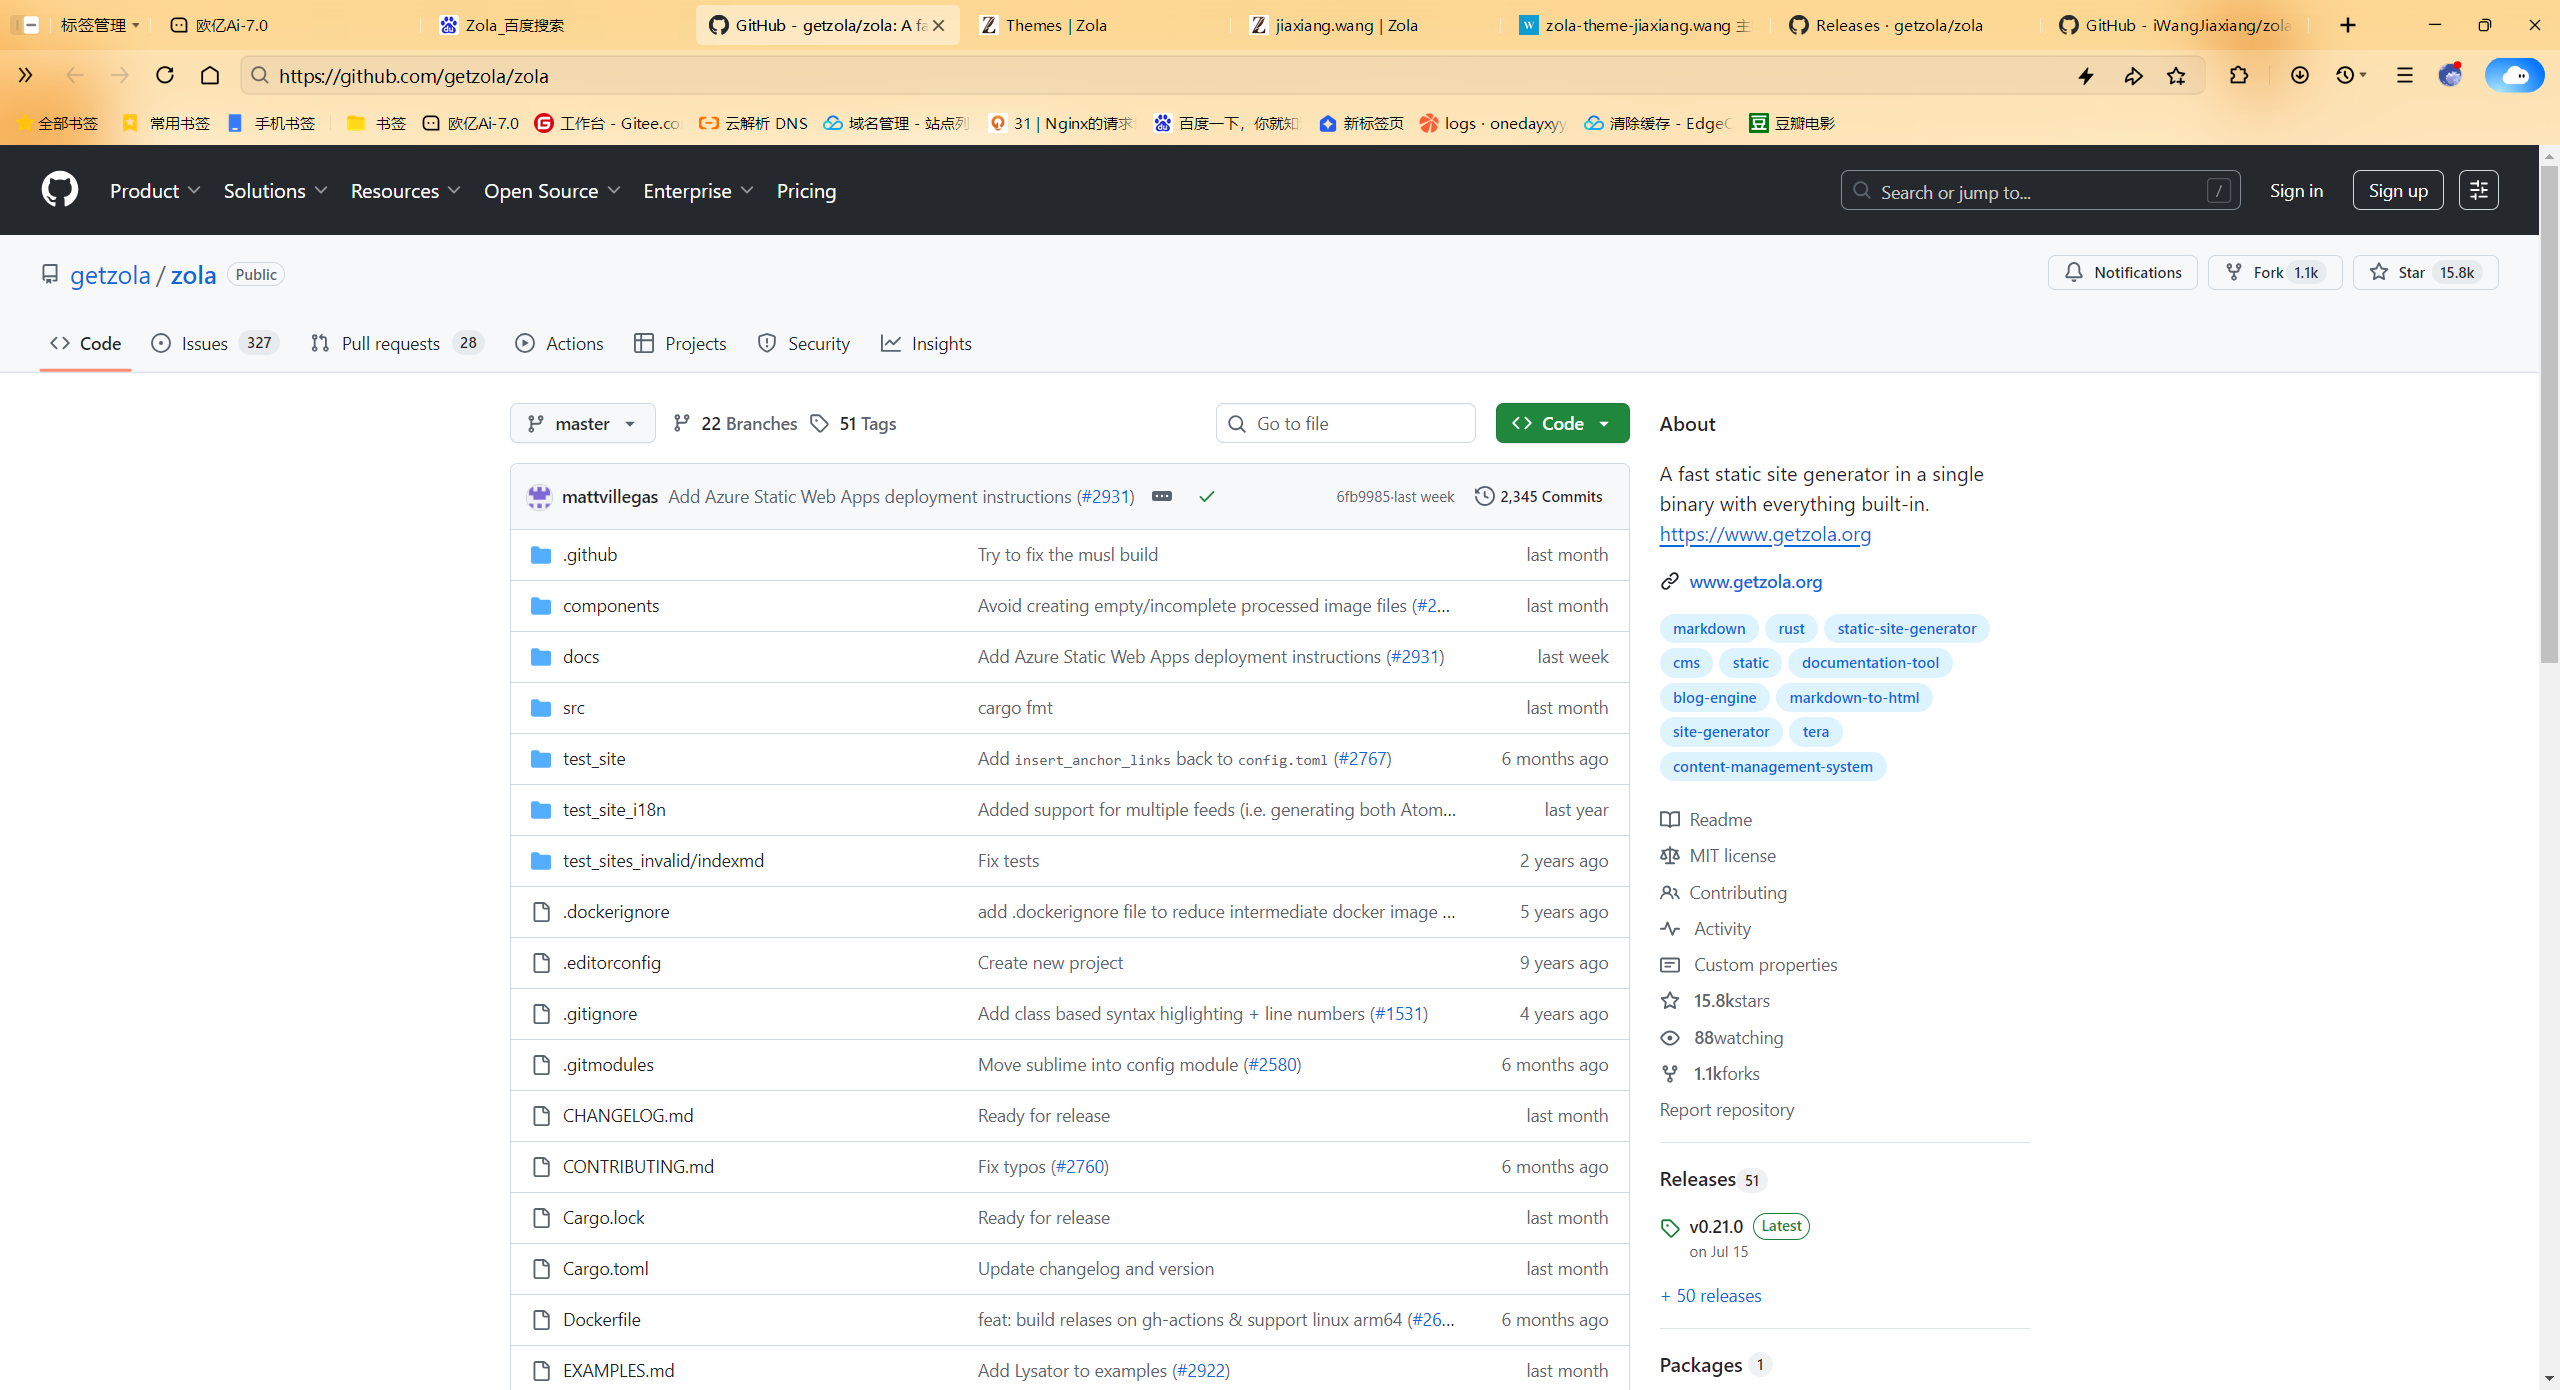This screenshot has height=1390, width=2560.
Task: View the + 50 releases link
Action: click(x=1711, y=1296)
